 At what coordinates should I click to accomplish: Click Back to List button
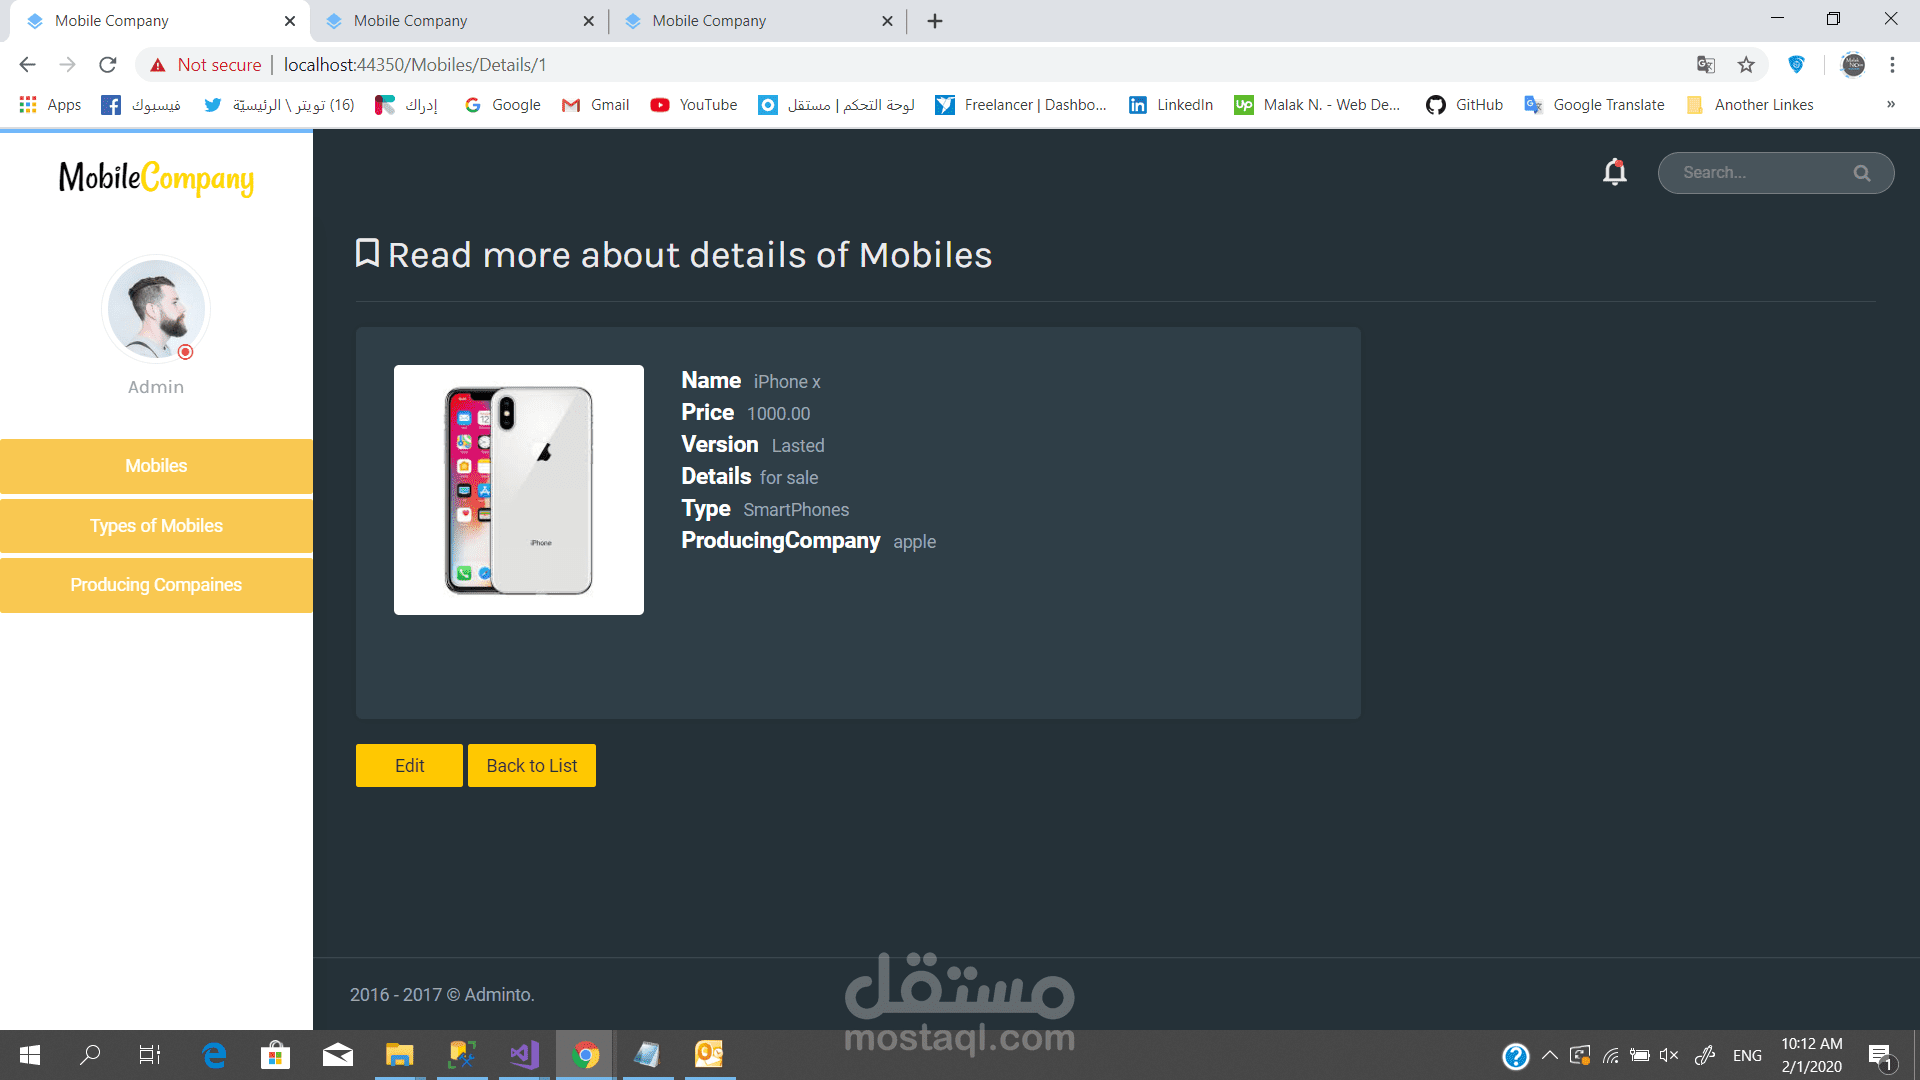click(531, 765)
